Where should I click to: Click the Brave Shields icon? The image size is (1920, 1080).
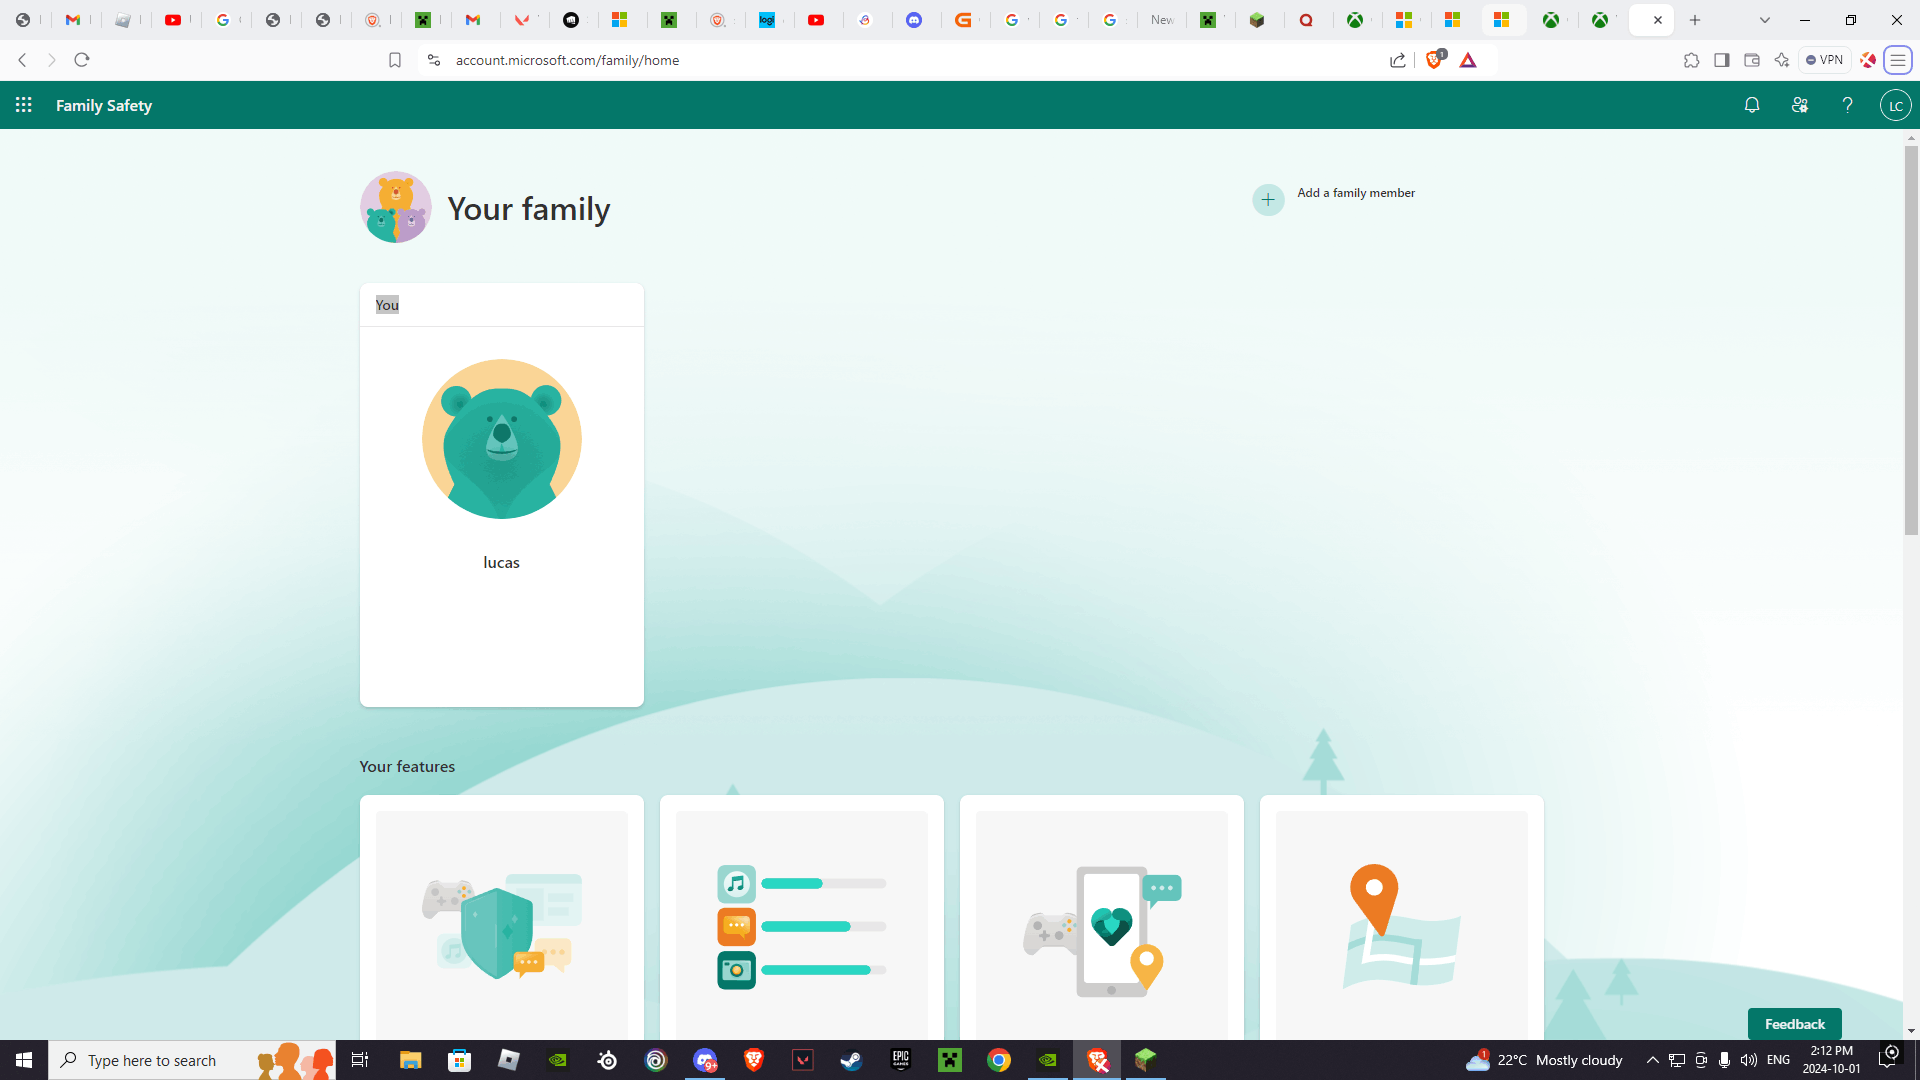coord(1434,60)
